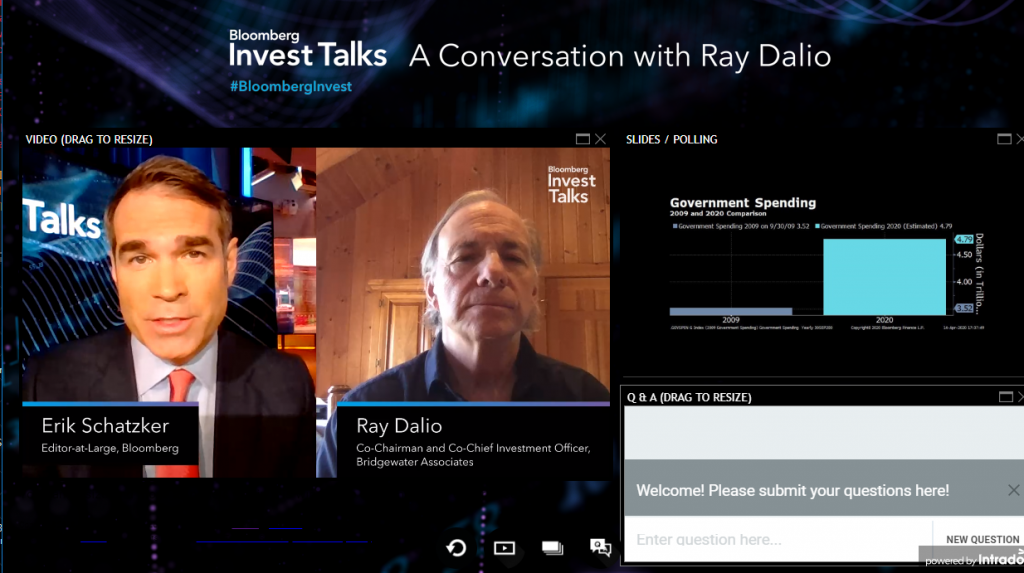
Task: Click 'A Conversation with Ray Dalio' title
Action: (620, 56)
